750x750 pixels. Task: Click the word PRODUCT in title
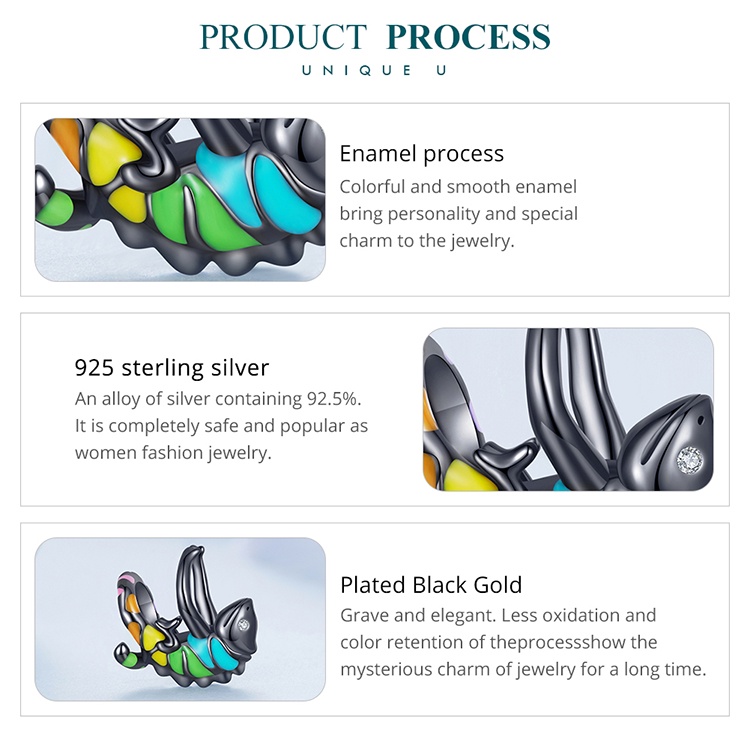pyautogui.click(x=286, y=37)
